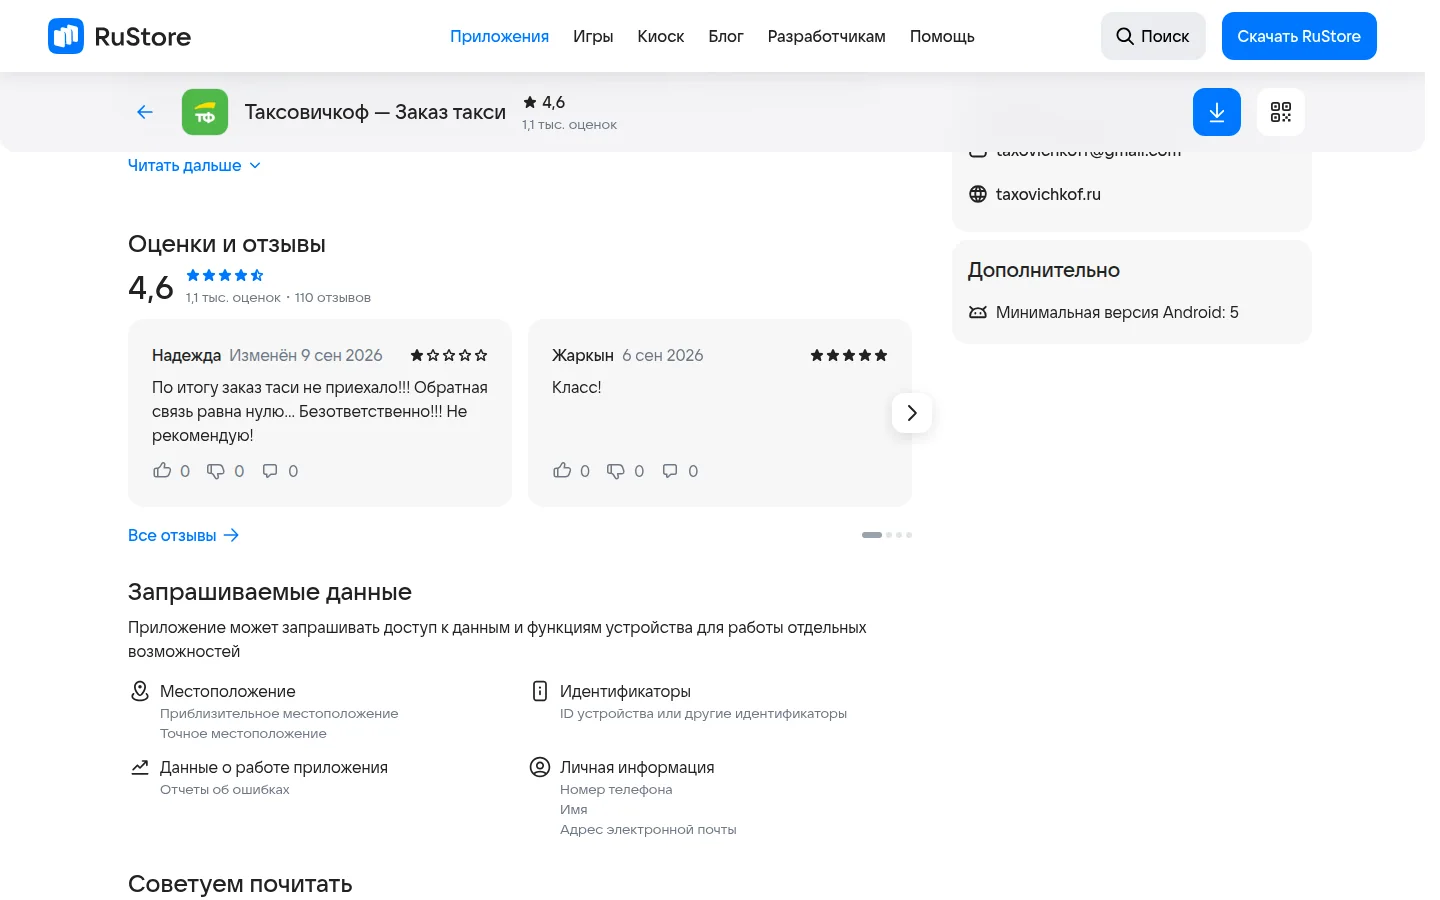1440x900 pixels.
Task: Open the Игры section
Action: tap(593, 36)
